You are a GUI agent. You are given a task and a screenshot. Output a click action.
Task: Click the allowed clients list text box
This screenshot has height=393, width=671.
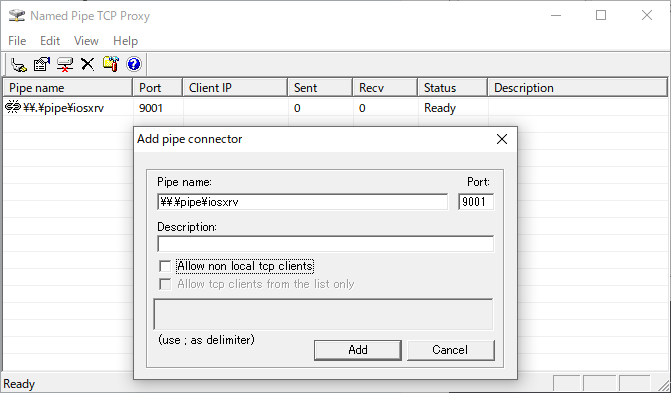click(324, 315)
